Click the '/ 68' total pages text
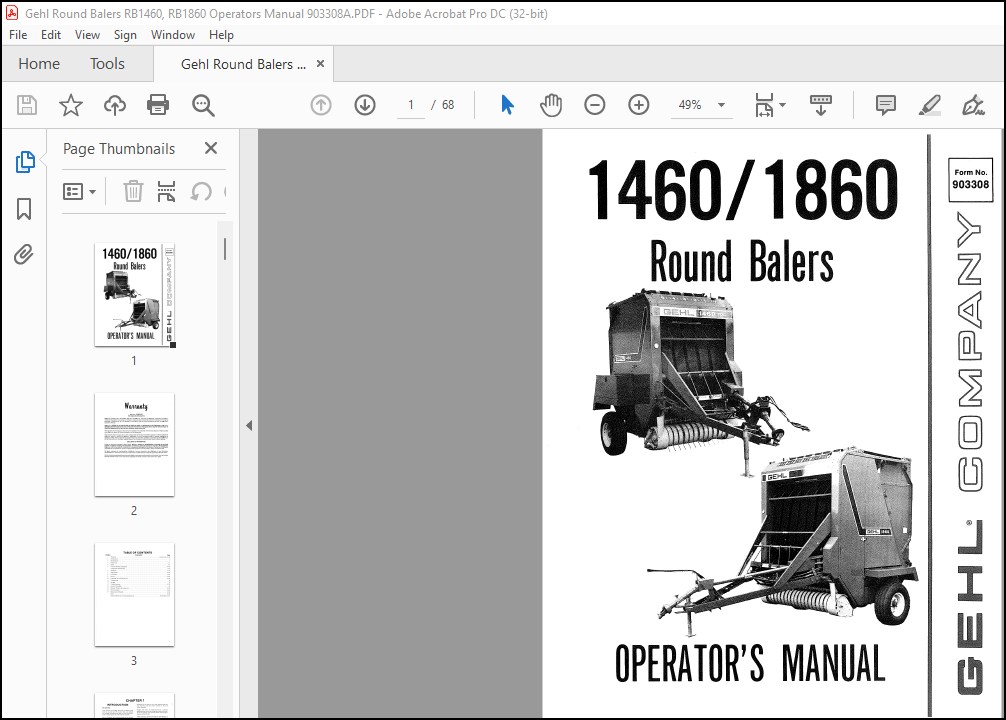Viewport: 1006px width, 720px height. click(x=443, y=105)
